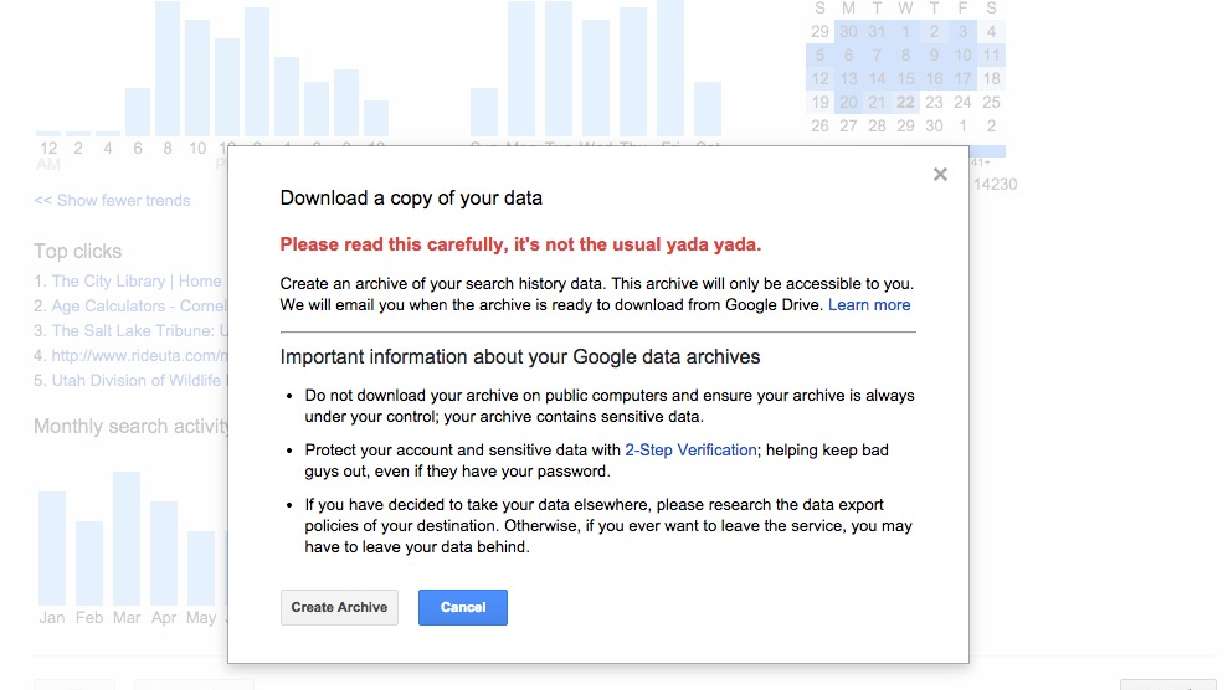The width and height of the screenshot is (1228, 690).
Task: Select the highlighted date 20
Action: (848, 101)
